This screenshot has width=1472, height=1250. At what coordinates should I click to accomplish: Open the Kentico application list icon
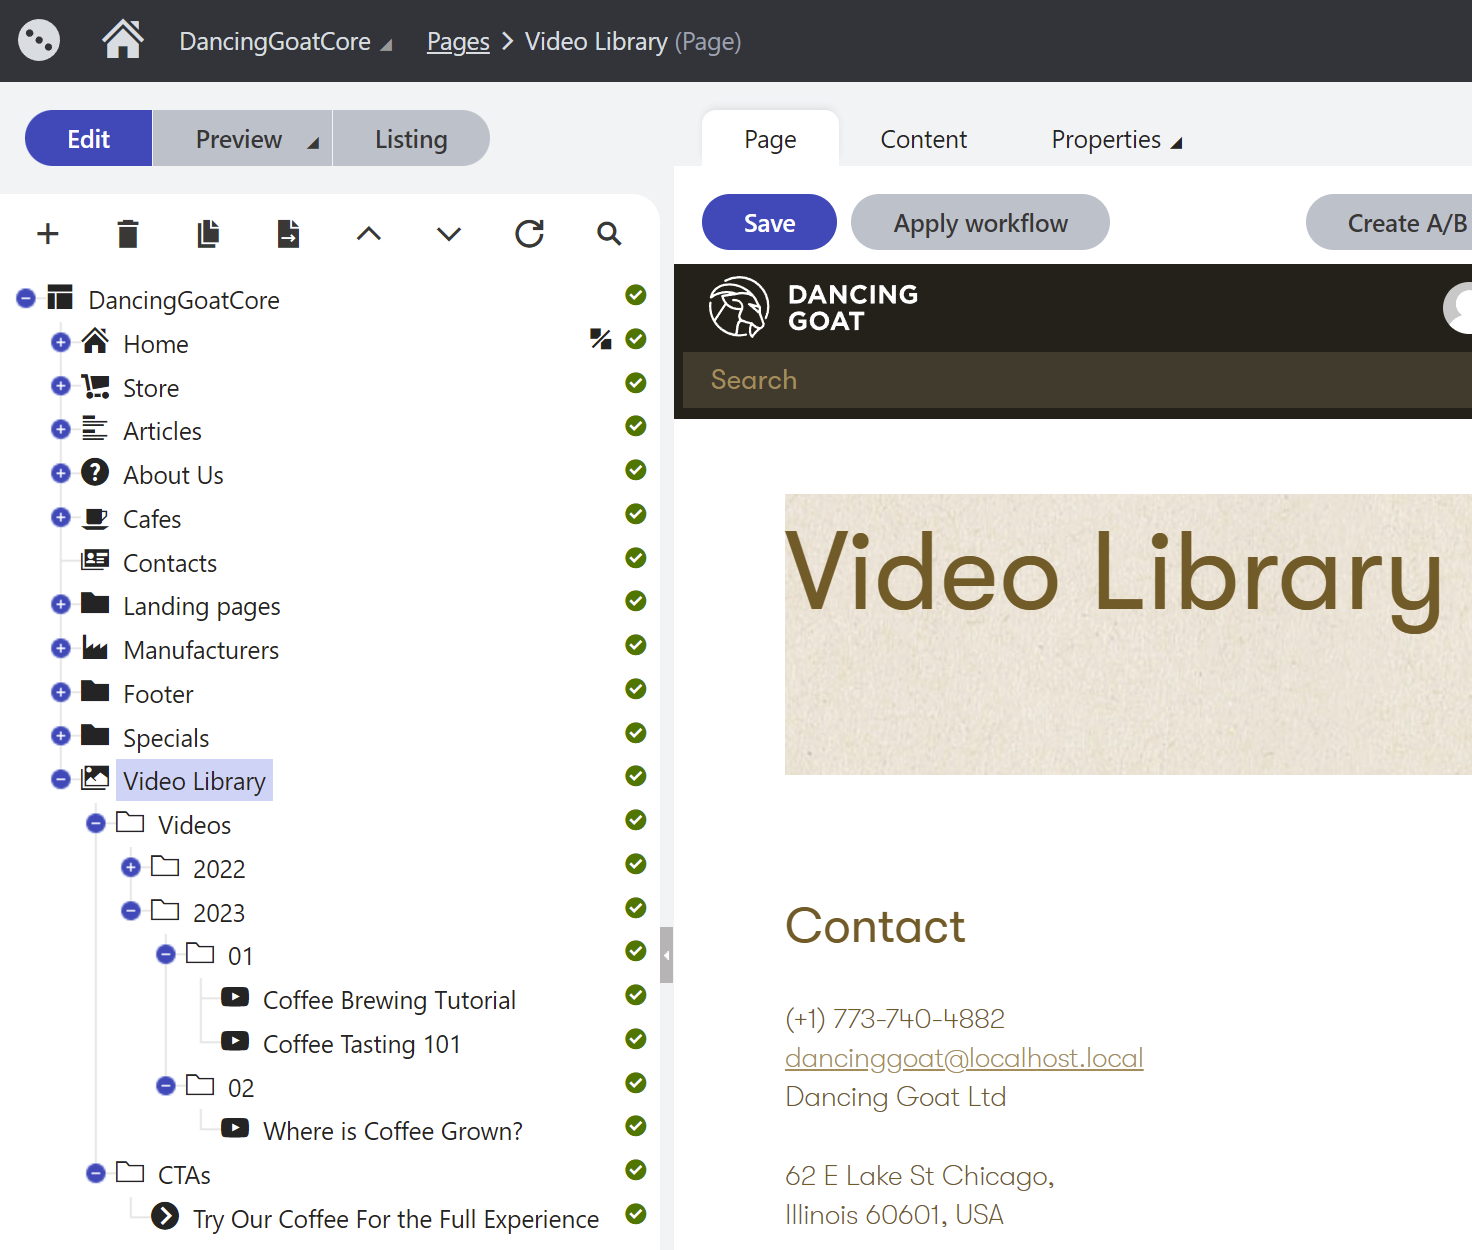tap(39, 41)
